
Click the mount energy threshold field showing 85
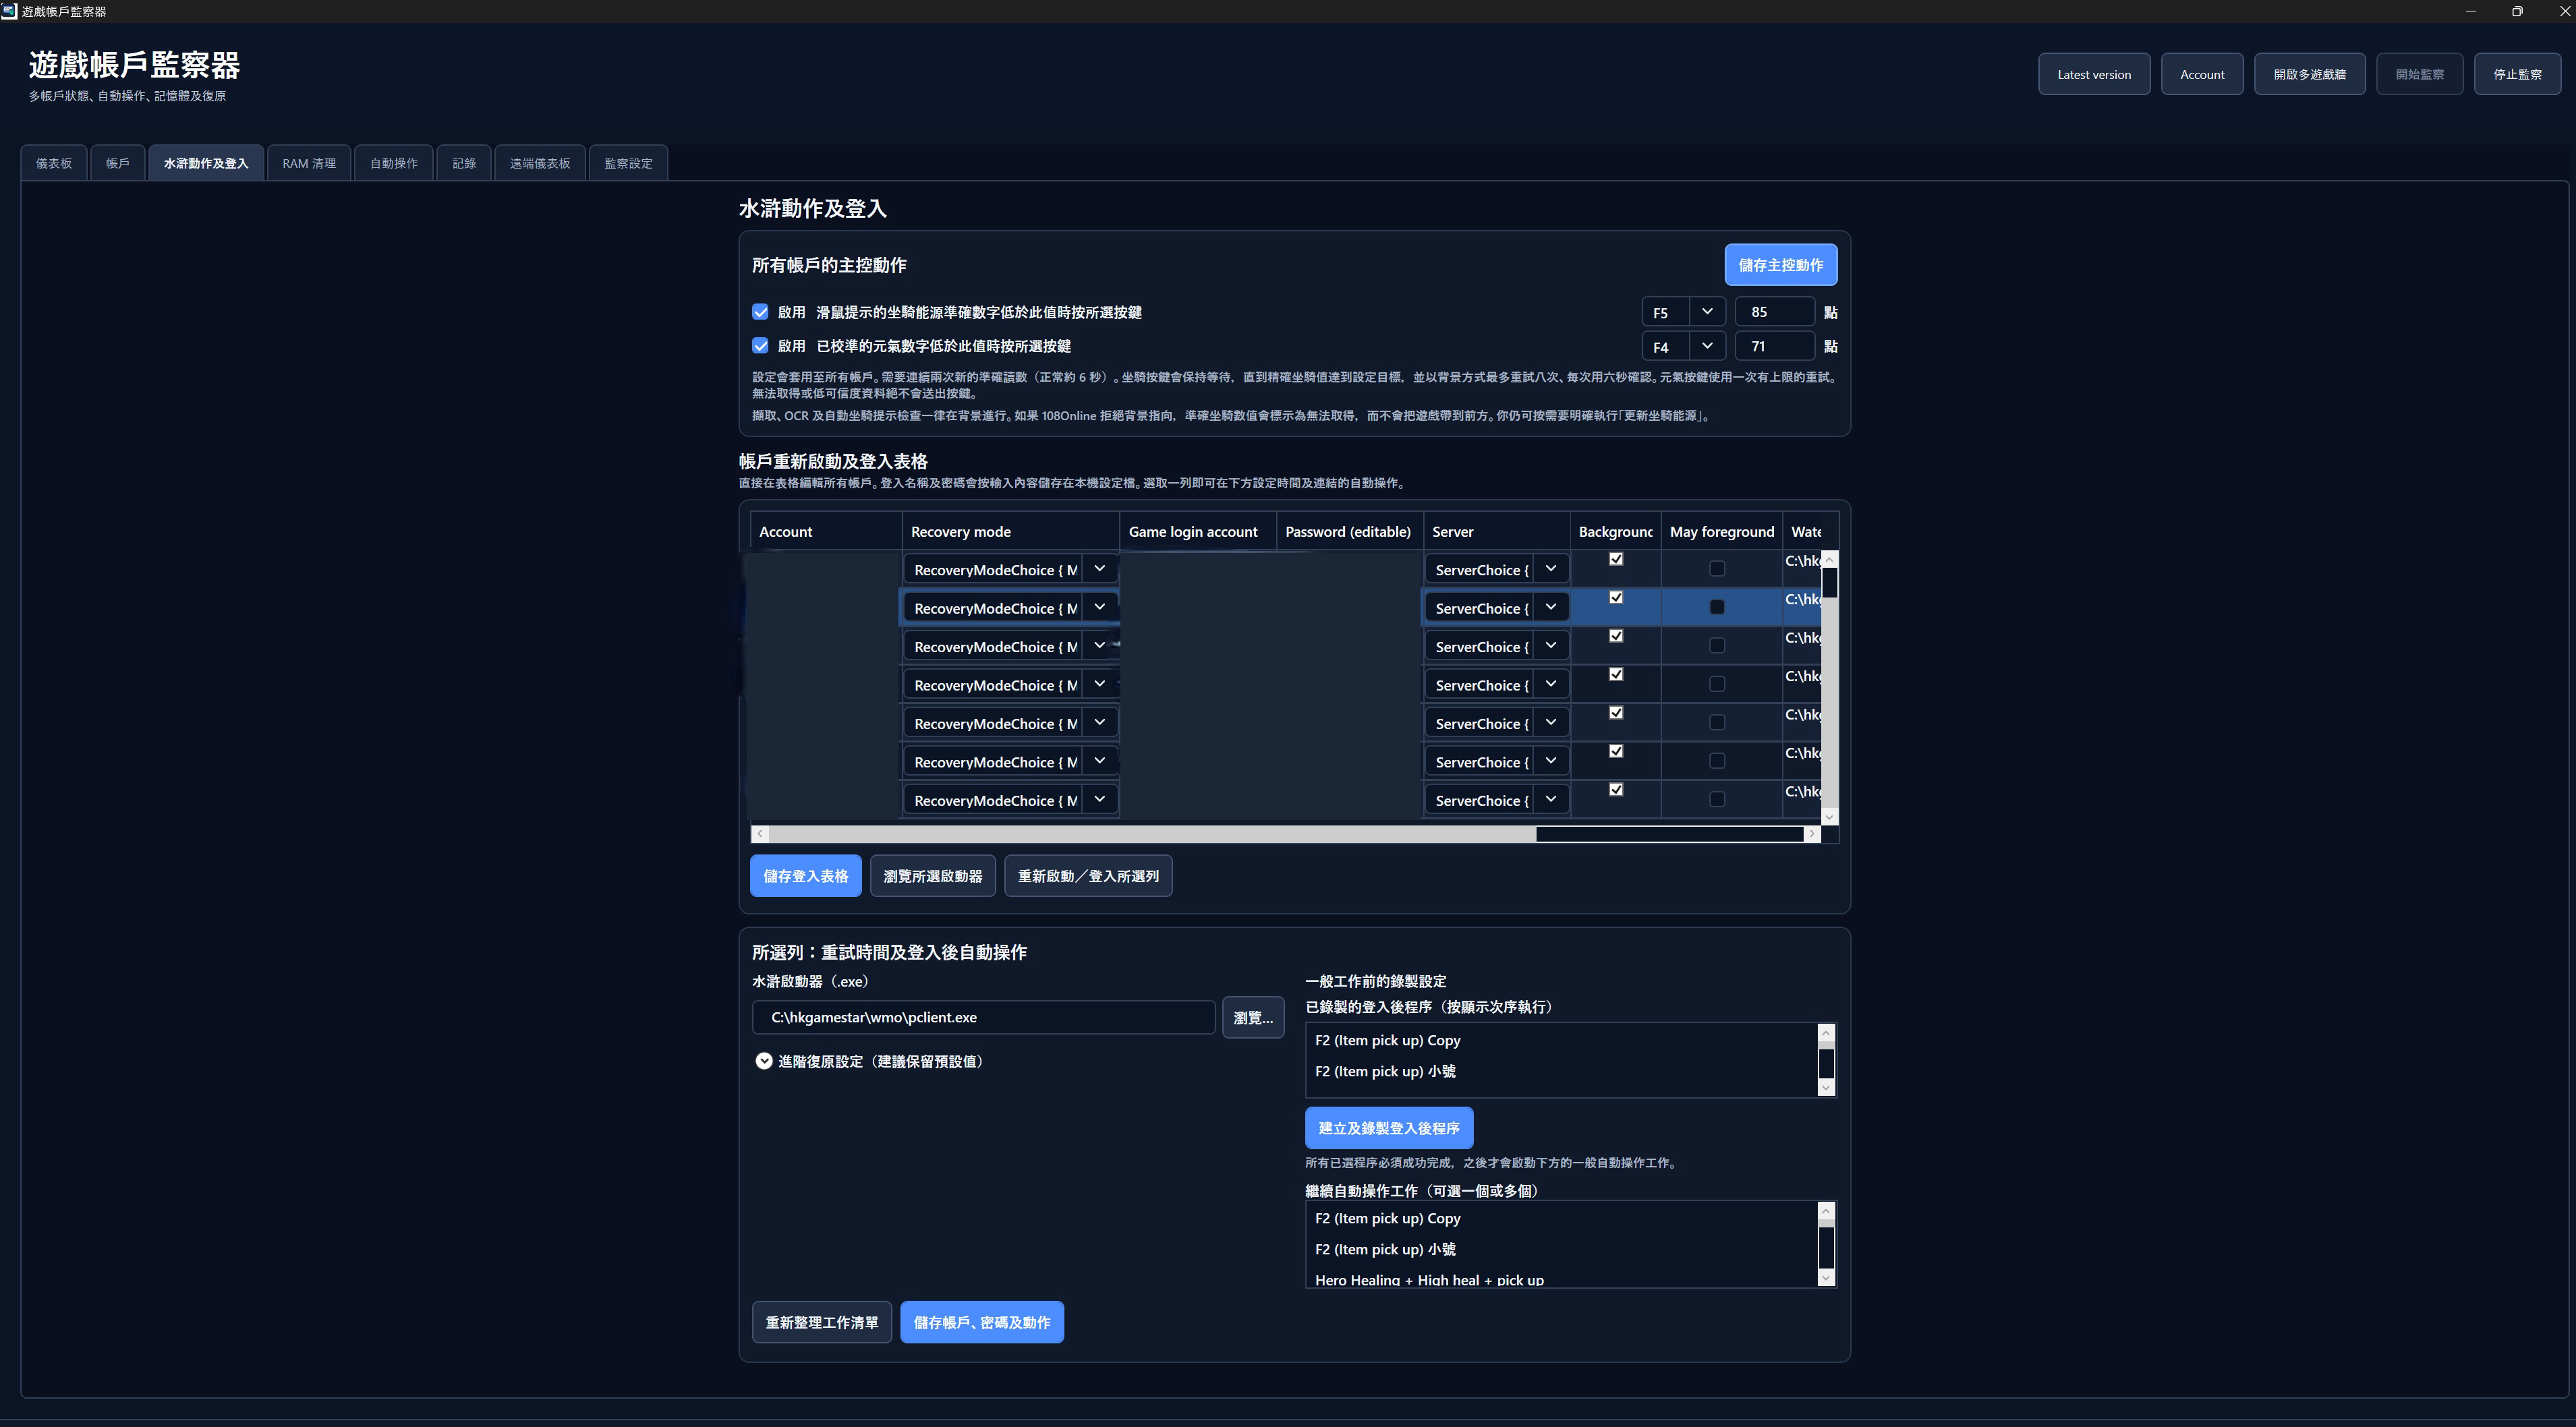(1774, 312)
